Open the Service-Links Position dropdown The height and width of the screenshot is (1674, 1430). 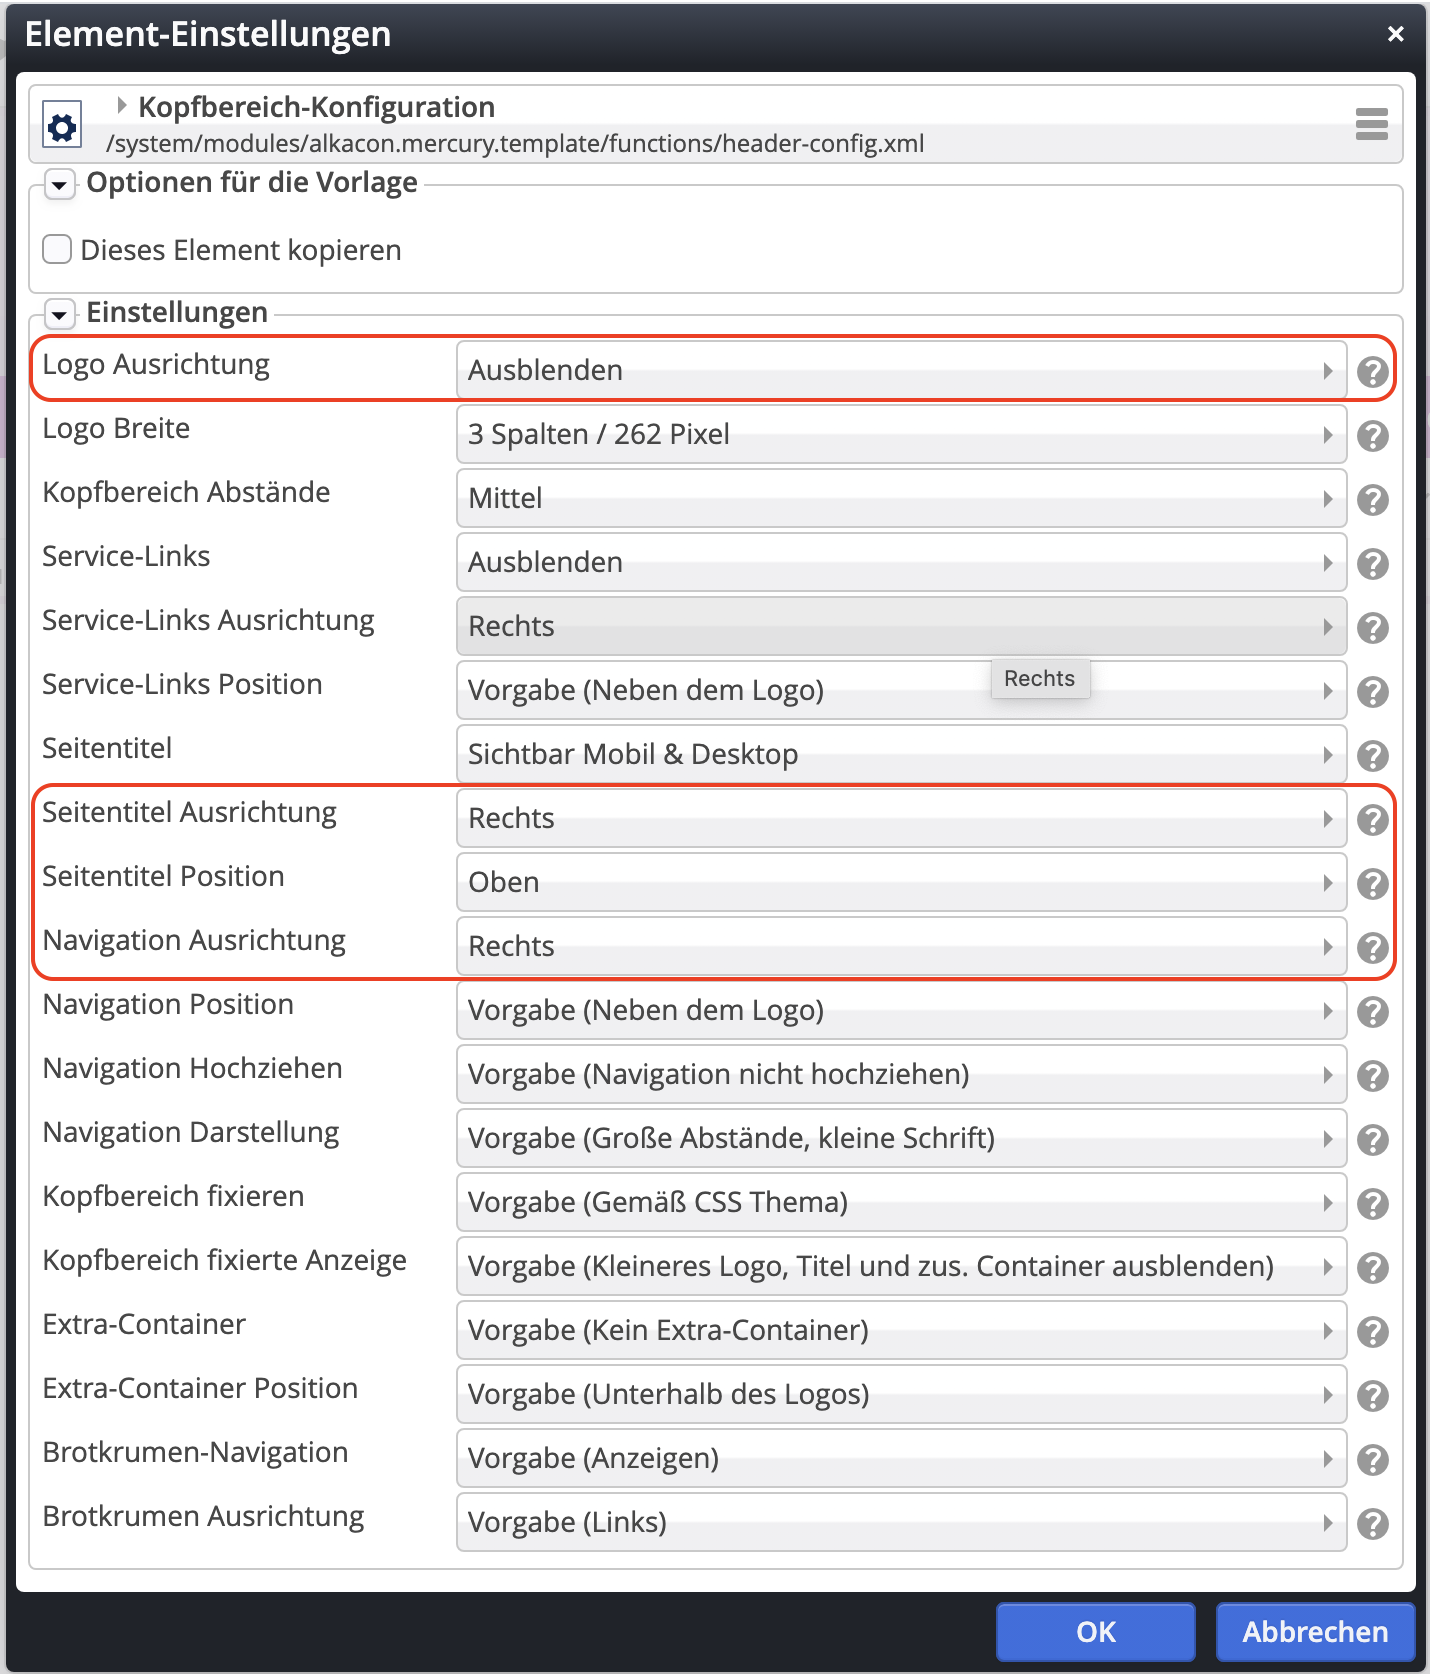(901, 690)
